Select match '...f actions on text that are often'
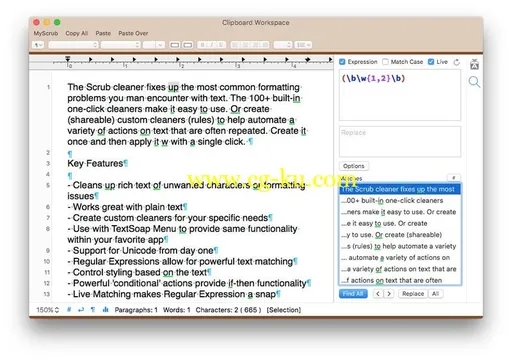The height and width of the screenshot is (360, 512). 400,280
